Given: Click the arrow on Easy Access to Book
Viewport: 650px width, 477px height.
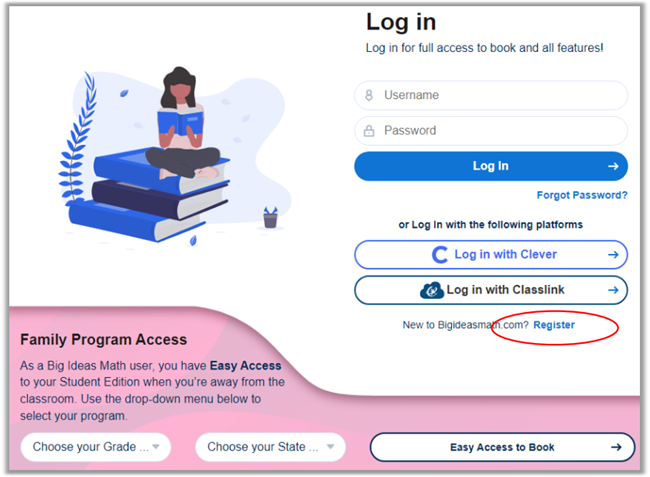Looking at the screenshot, I should [x=616, y=447].
